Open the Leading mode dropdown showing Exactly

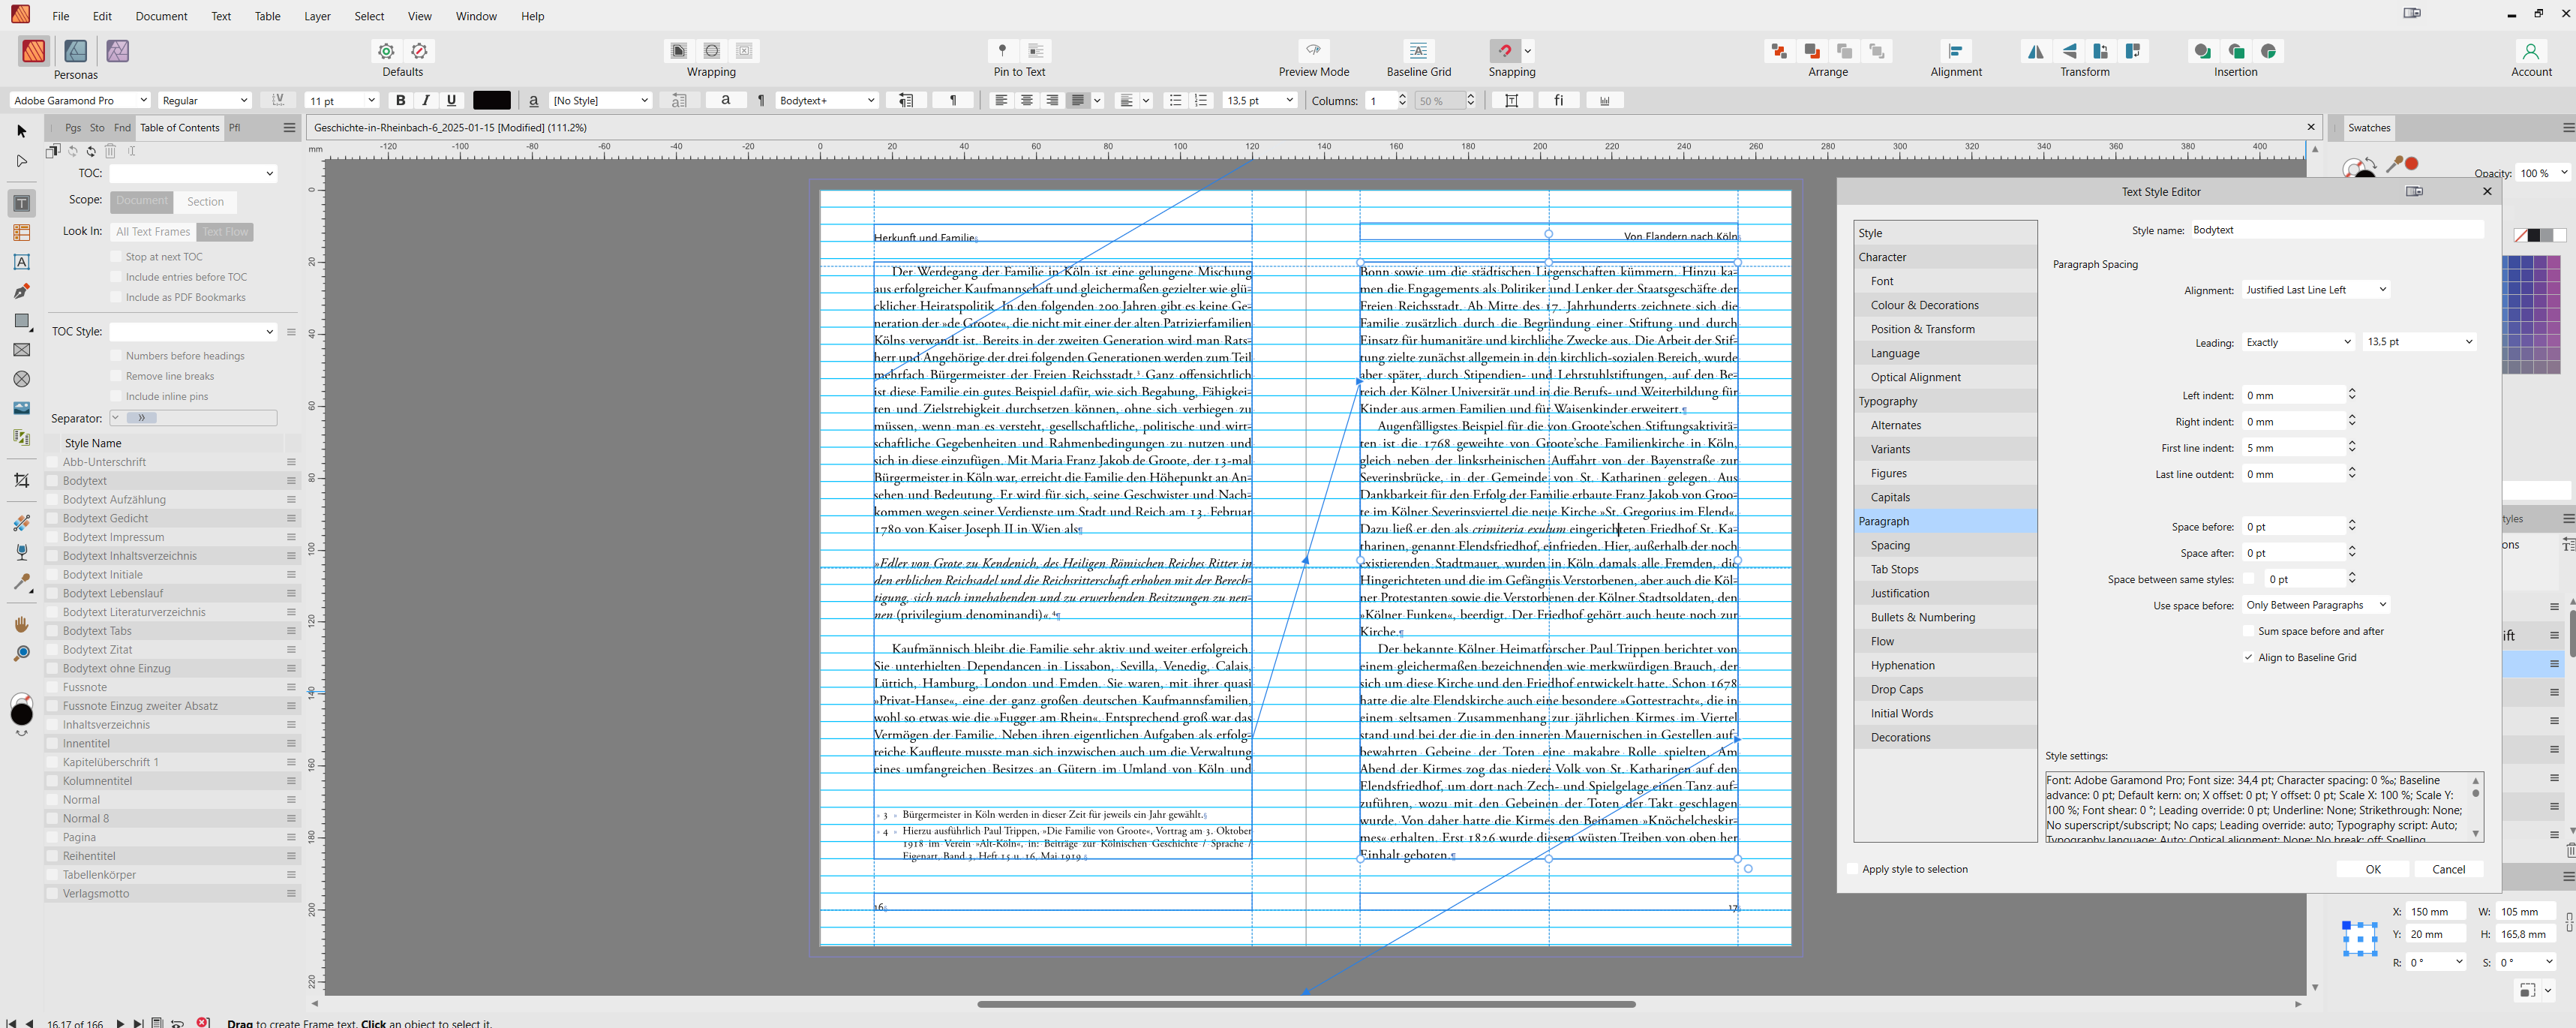pyautogui.click(x=2298, y=342)
